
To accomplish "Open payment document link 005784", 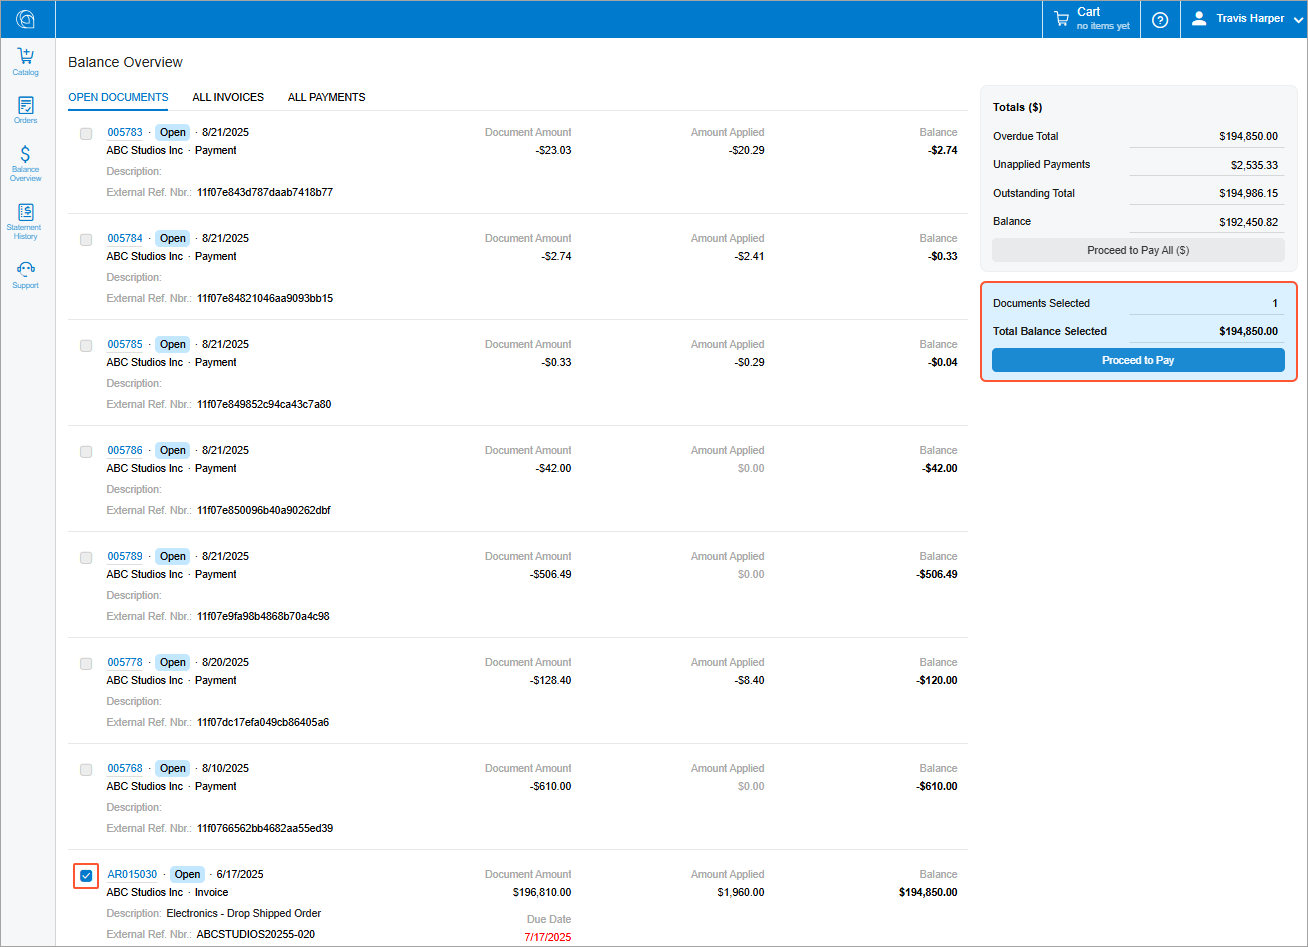I will pyautogui.click(x=125, y=238).
